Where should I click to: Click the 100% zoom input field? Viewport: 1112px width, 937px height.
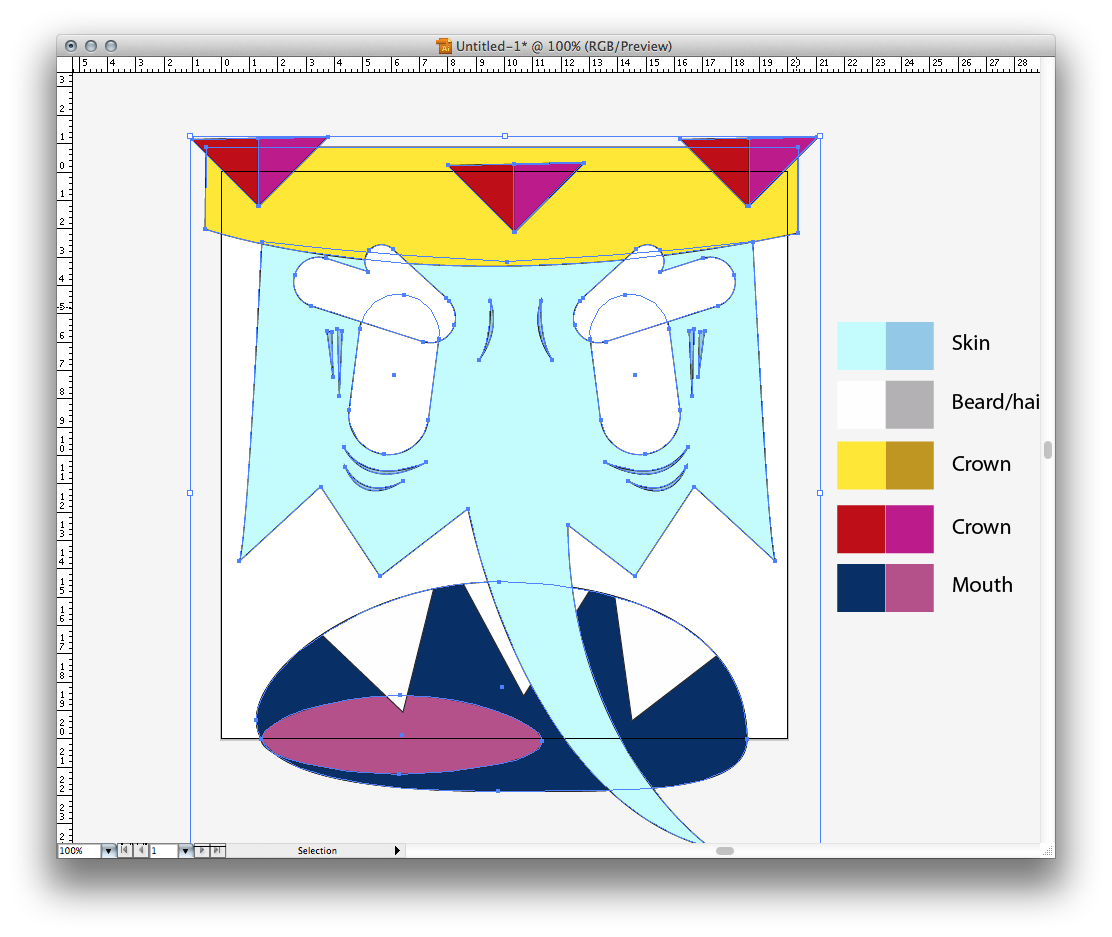(79, 851)
